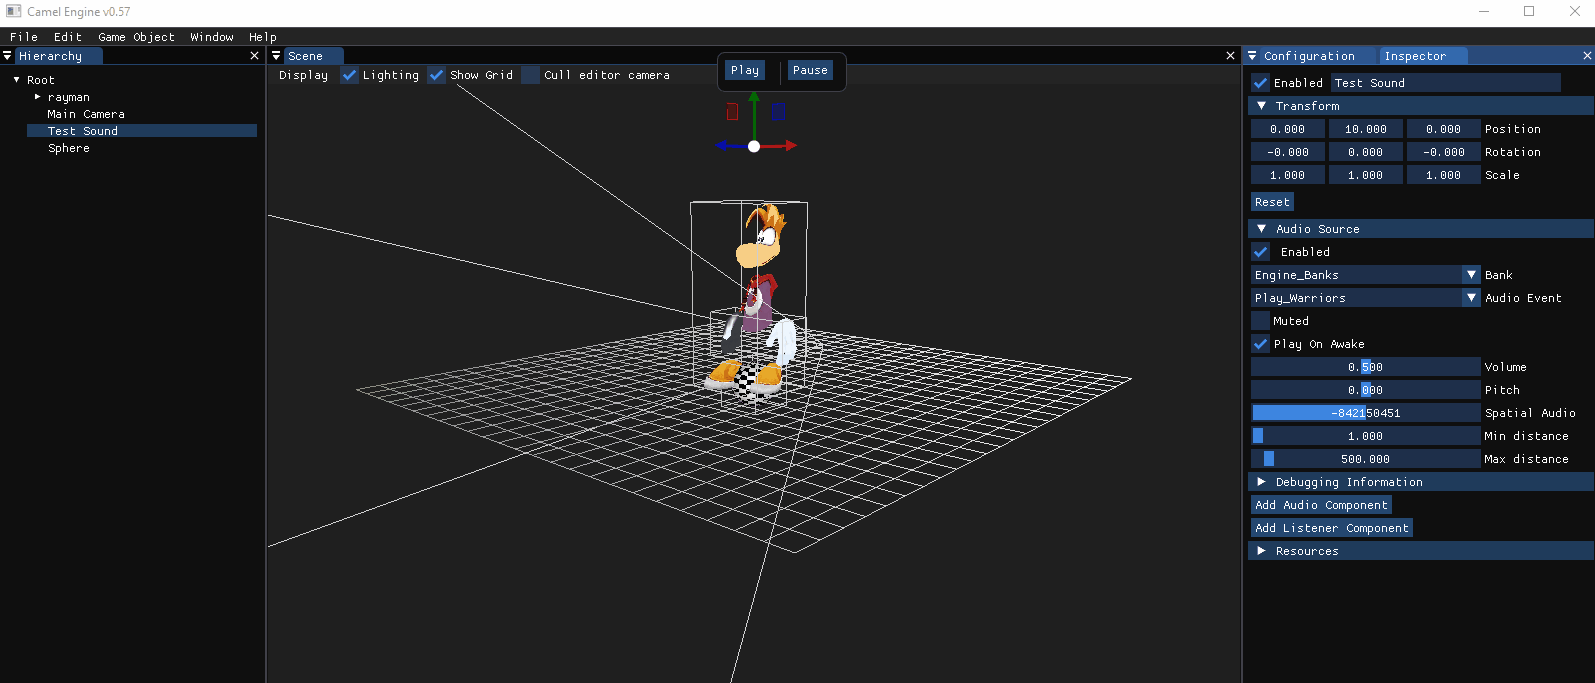Screen dimensions: 1595x683
Task: Close the Scene panel with its X icon
Action: [x=1230, y=56]
